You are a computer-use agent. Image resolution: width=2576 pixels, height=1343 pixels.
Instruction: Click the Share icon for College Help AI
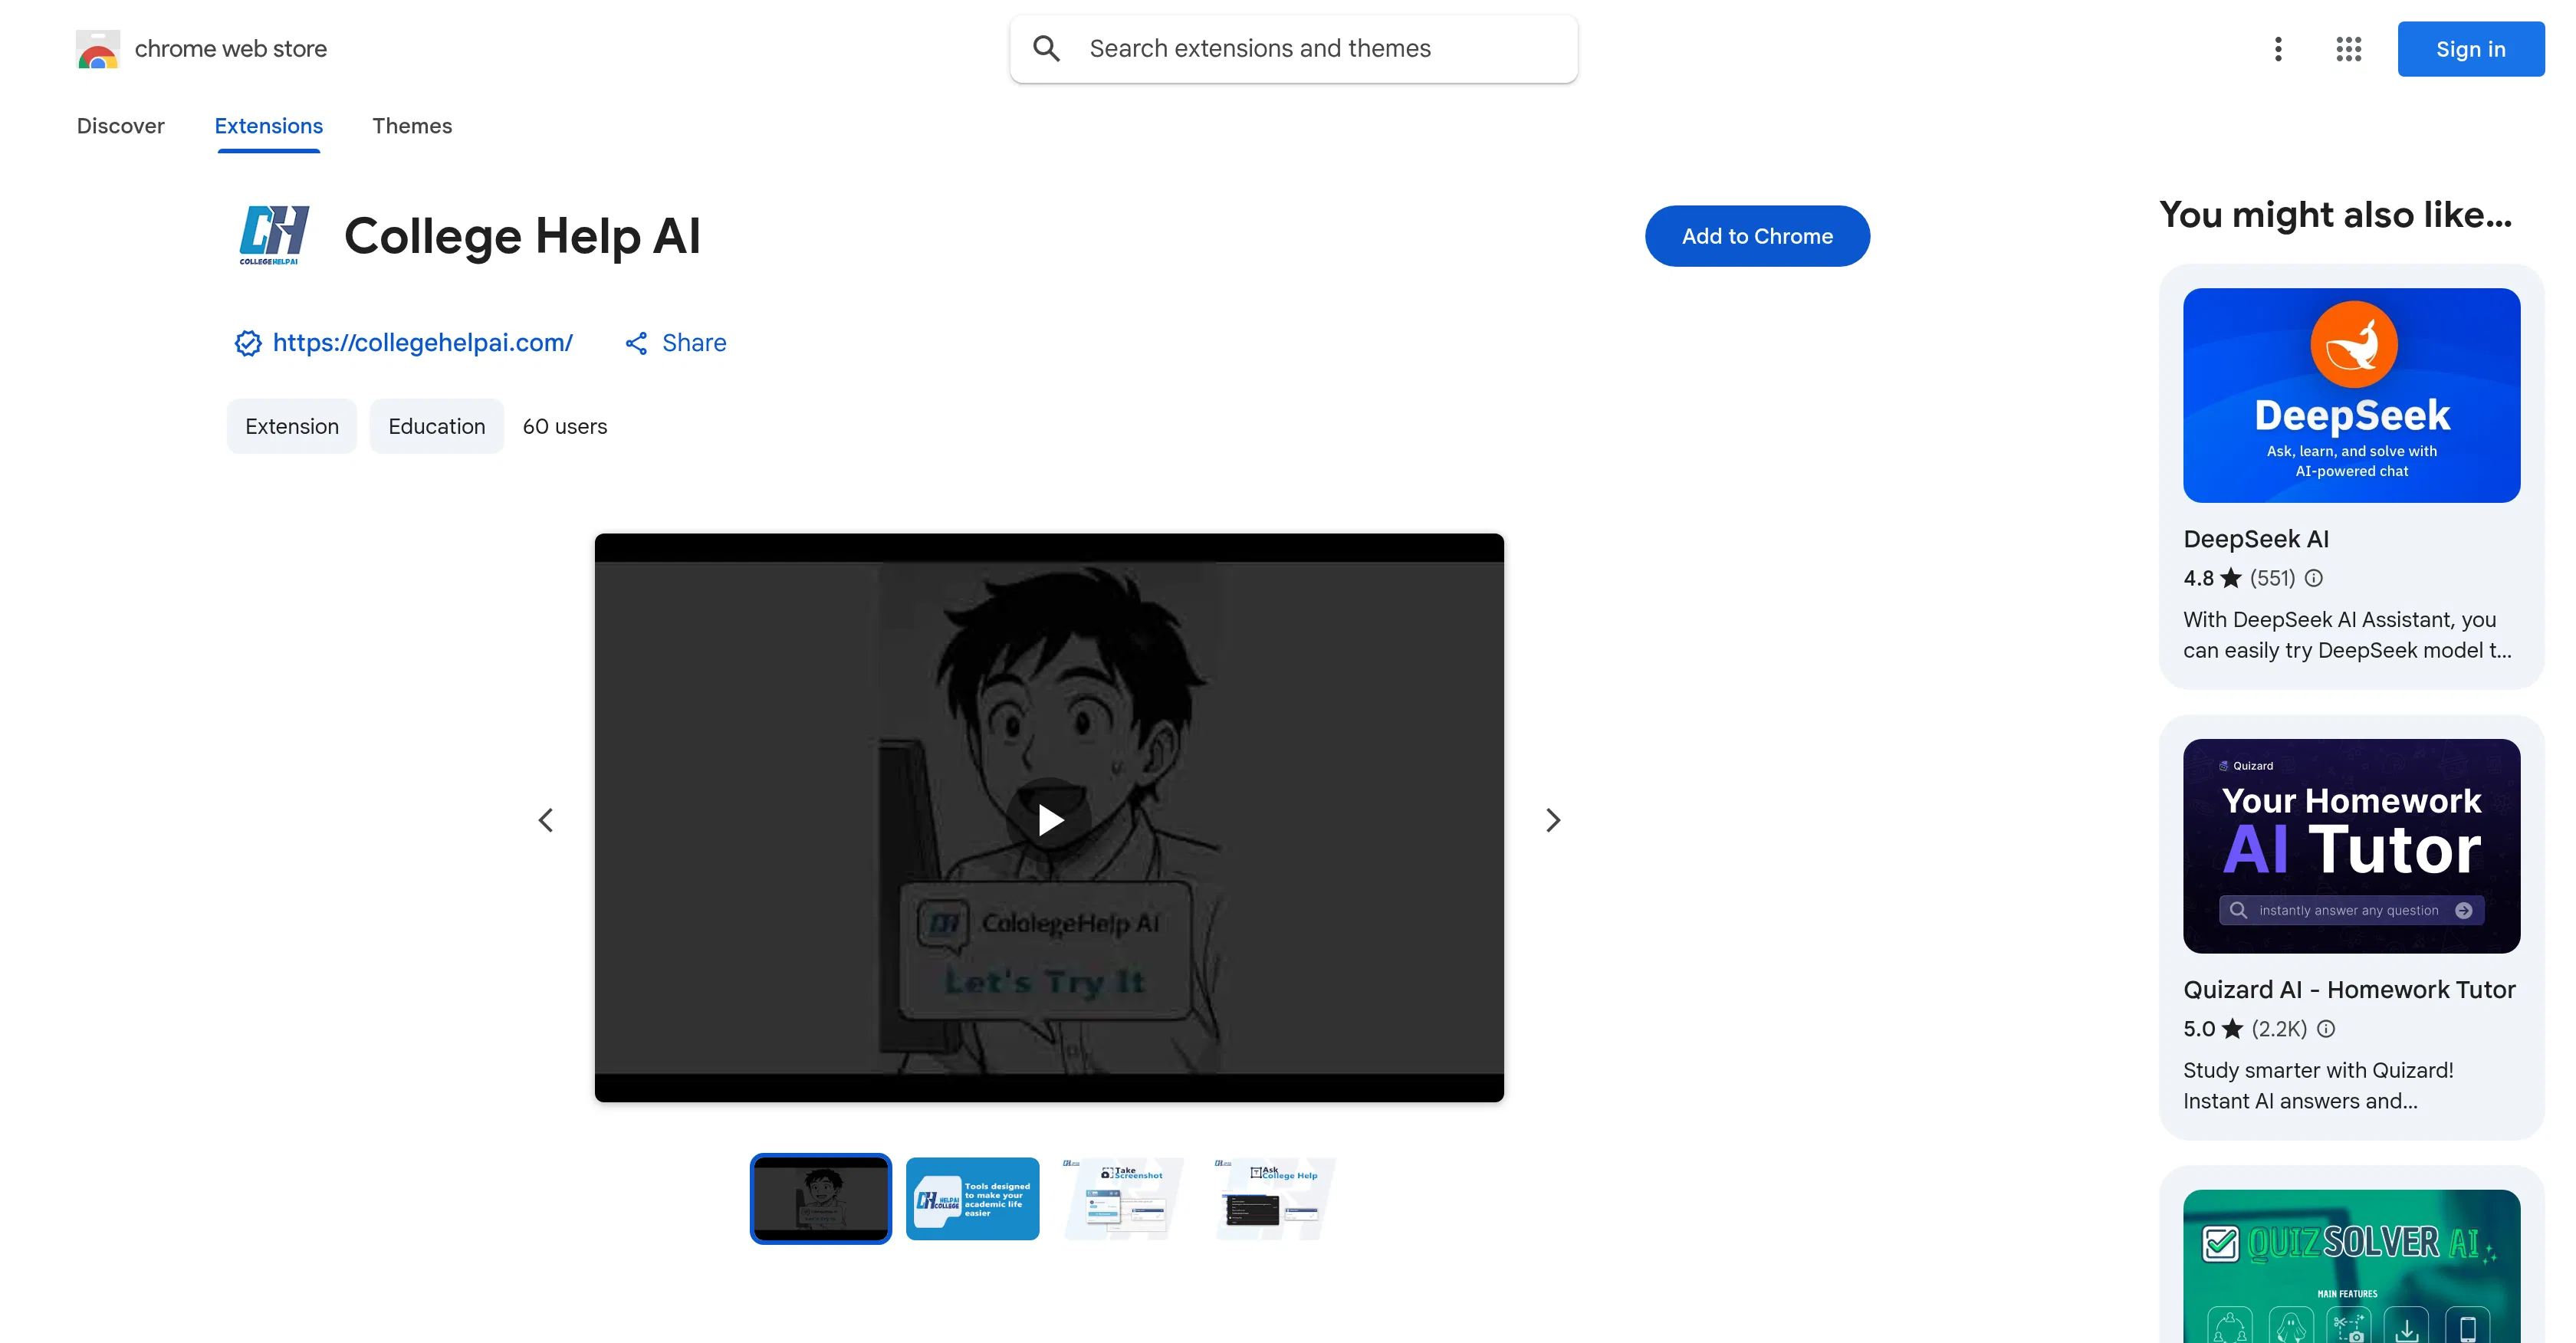(638, 342)
